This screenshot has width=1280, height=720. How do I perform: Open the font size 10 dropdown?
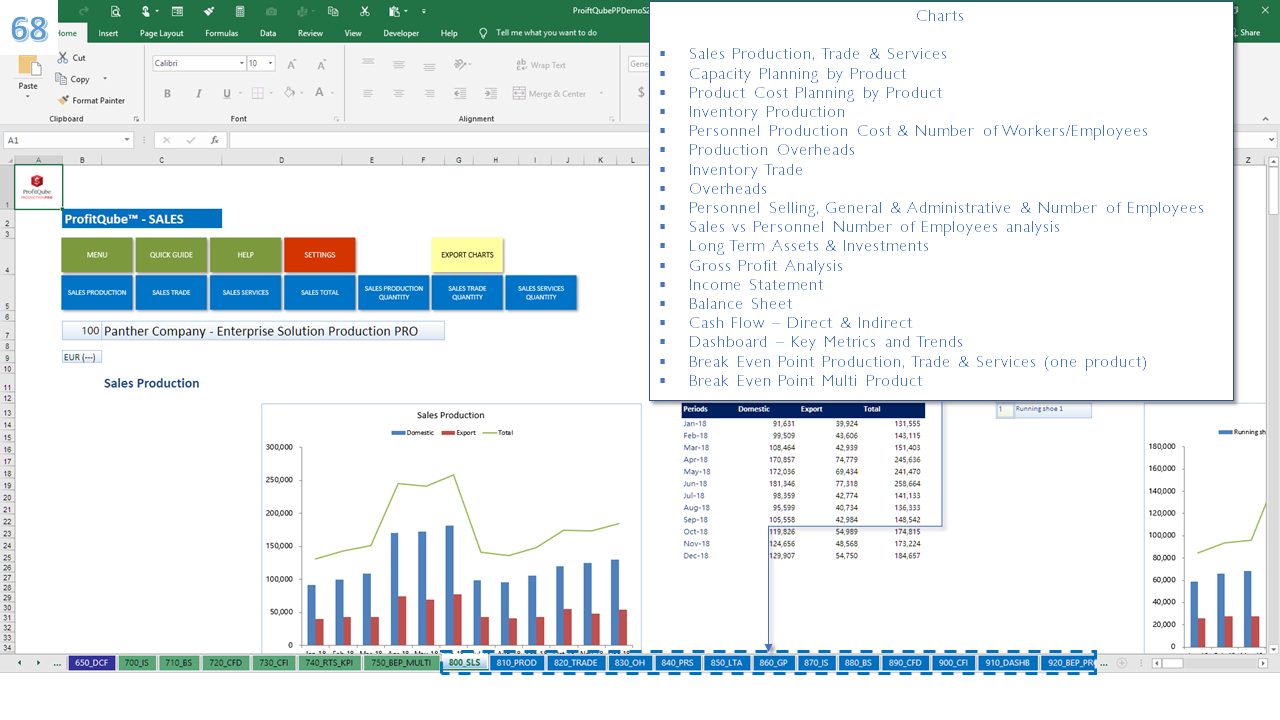(270, 63)
